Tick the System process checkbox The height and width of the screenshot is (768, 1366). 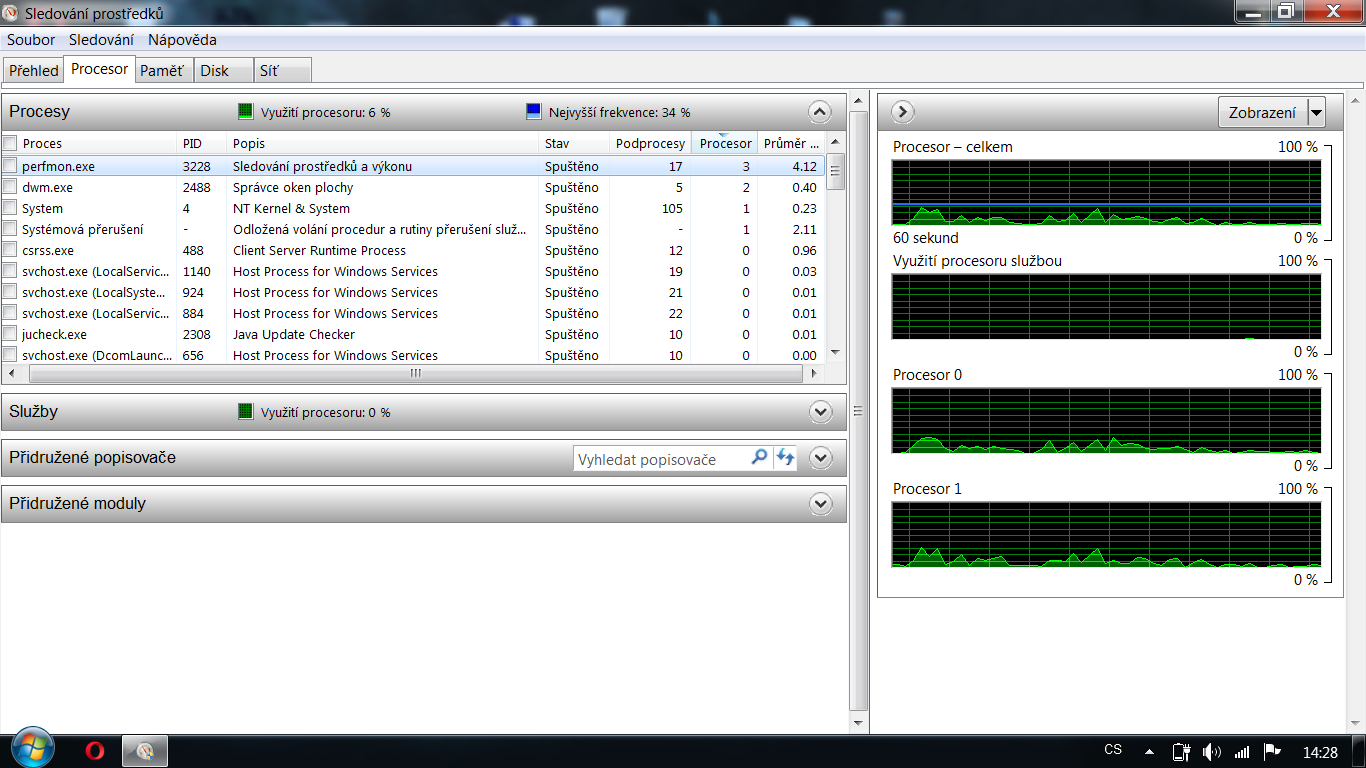point(10,208)
